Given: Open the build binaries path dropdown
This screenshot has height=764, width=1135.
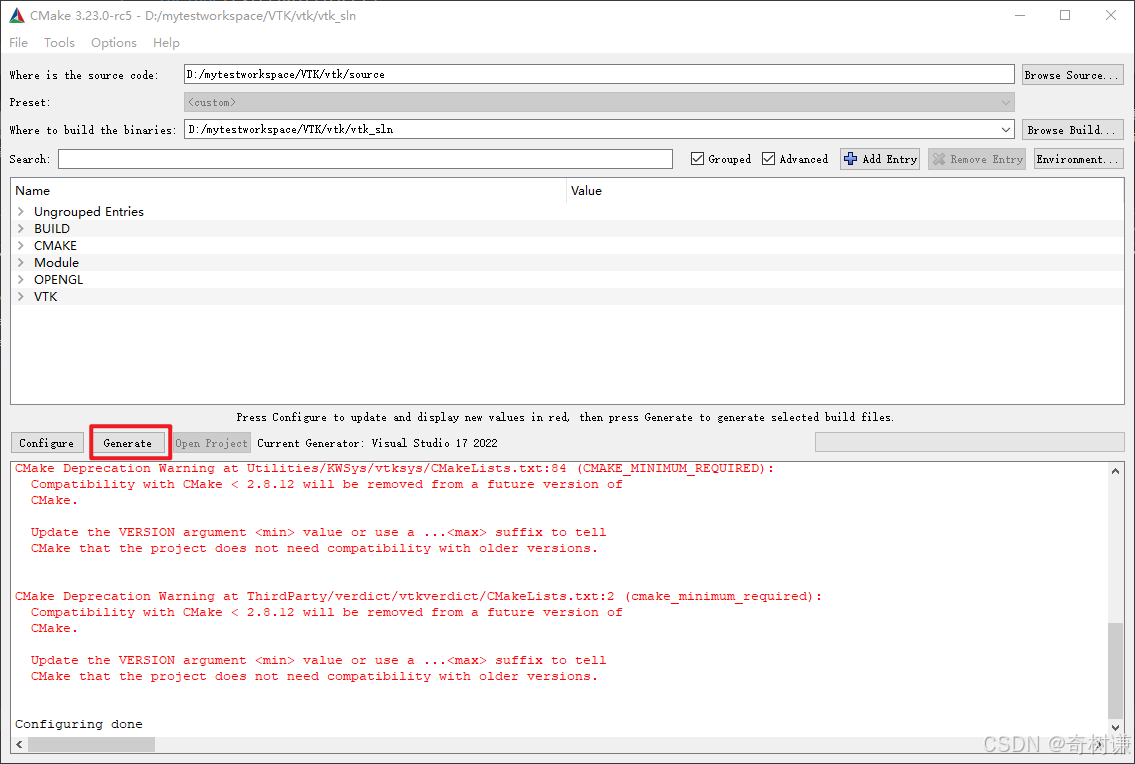Looking at the screenshot, I should coord(1005,130).
